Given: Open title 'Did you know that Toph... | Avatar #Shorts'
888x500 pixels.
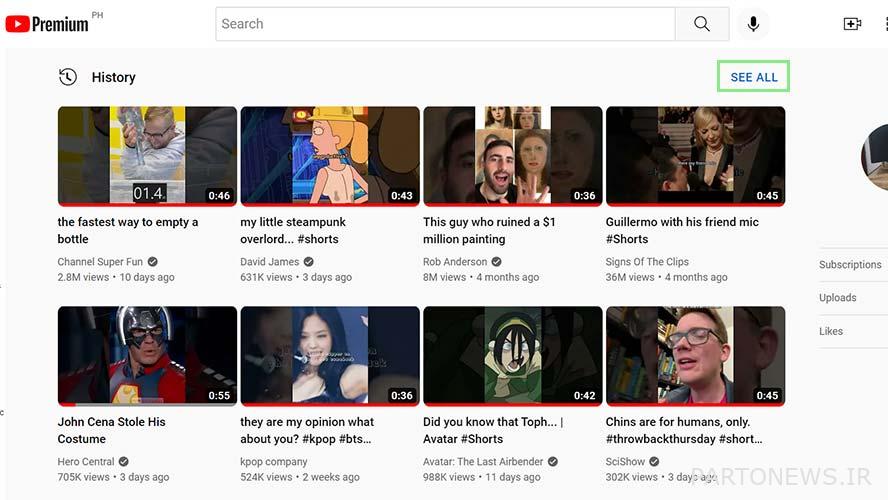Looking at the screenshot, I should click(x=493, y=430).
